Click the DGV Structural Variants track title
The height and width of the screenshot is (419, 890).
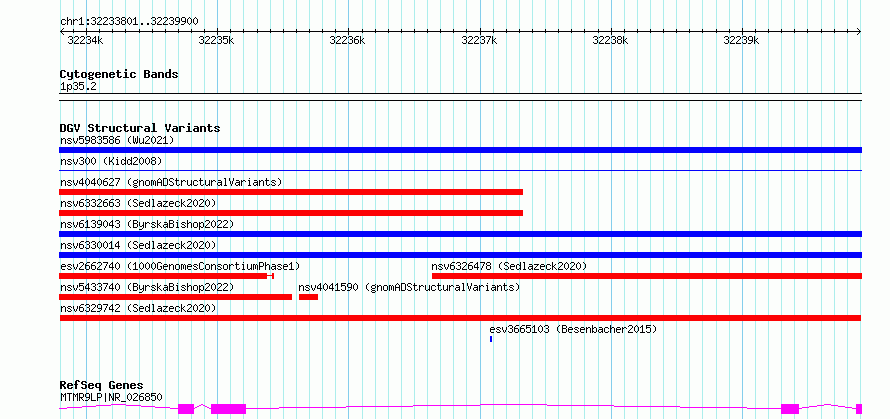coord(140,128)
